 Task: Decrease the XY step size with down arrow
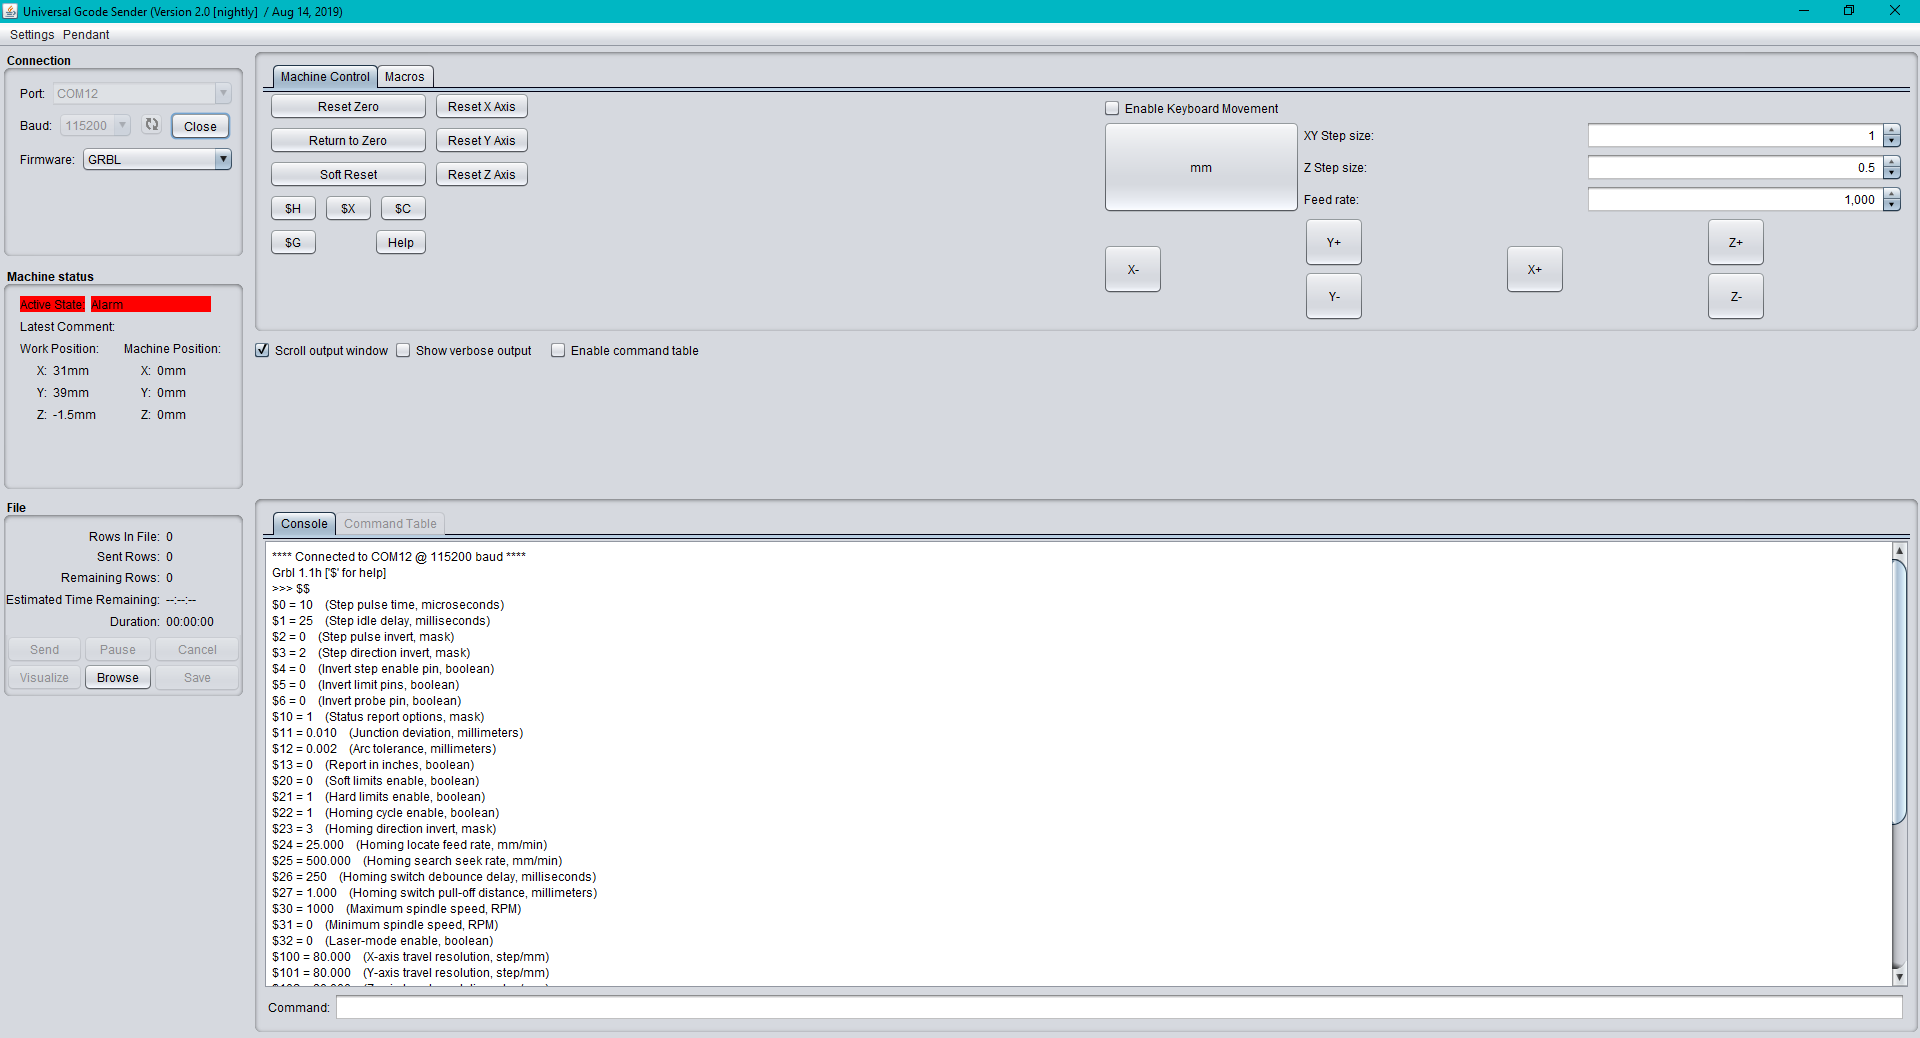point(1891,141)
